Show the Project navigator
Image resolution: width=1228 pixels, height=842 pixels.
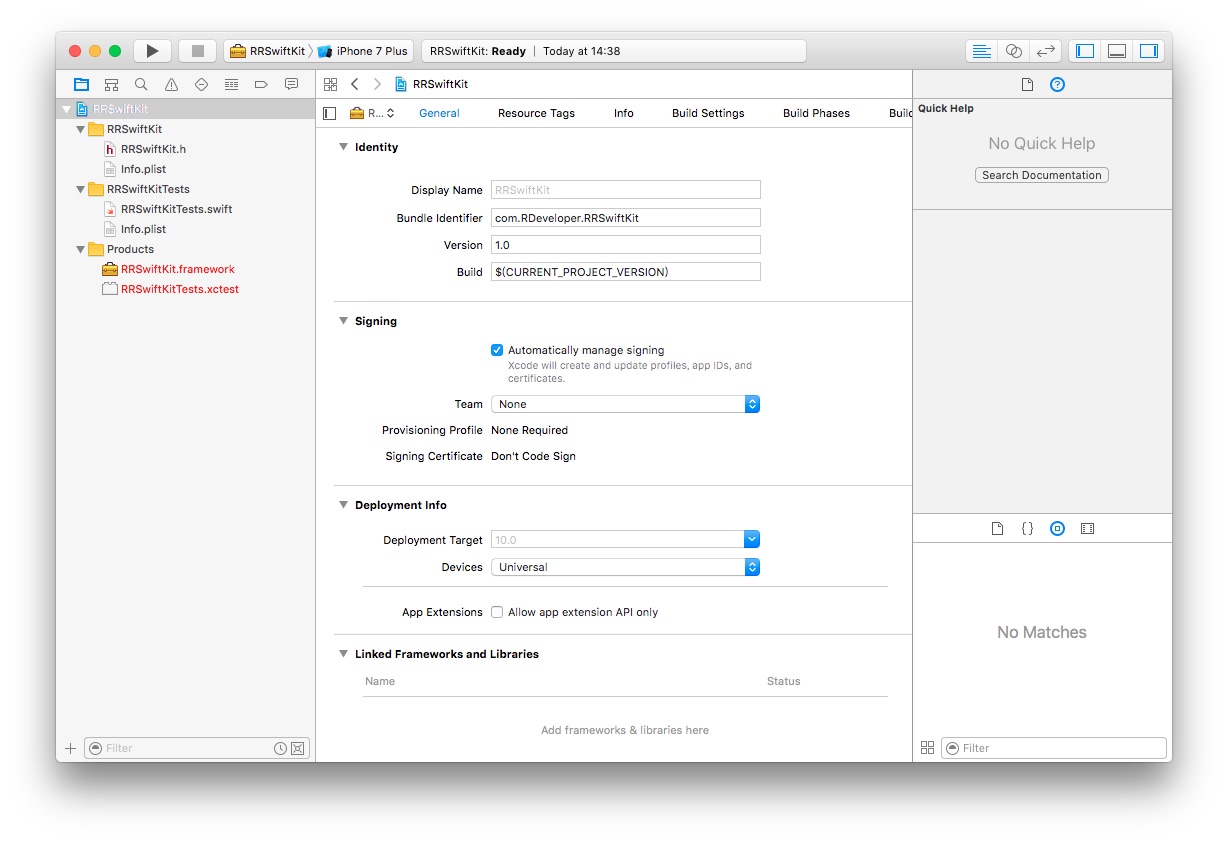pos(81,85)
